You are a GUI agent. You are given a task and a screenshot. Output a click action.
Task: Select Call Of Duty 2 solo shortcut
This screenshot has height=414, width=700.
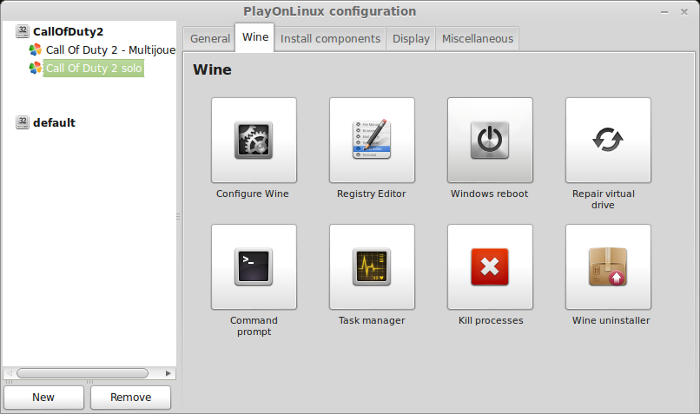pos(93,68)
